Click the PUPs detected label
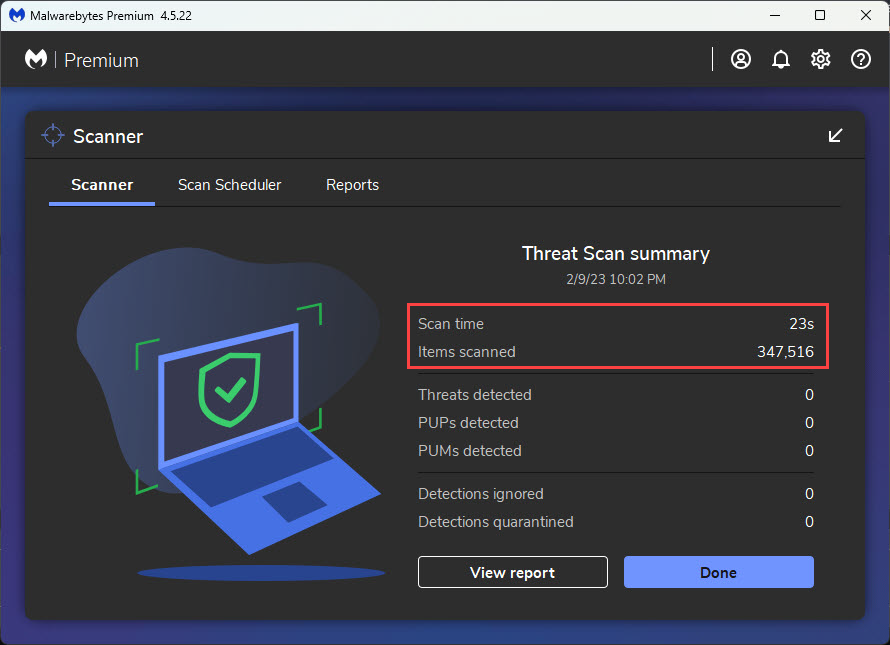Screen dimensions: 890x645 (468, 423)
